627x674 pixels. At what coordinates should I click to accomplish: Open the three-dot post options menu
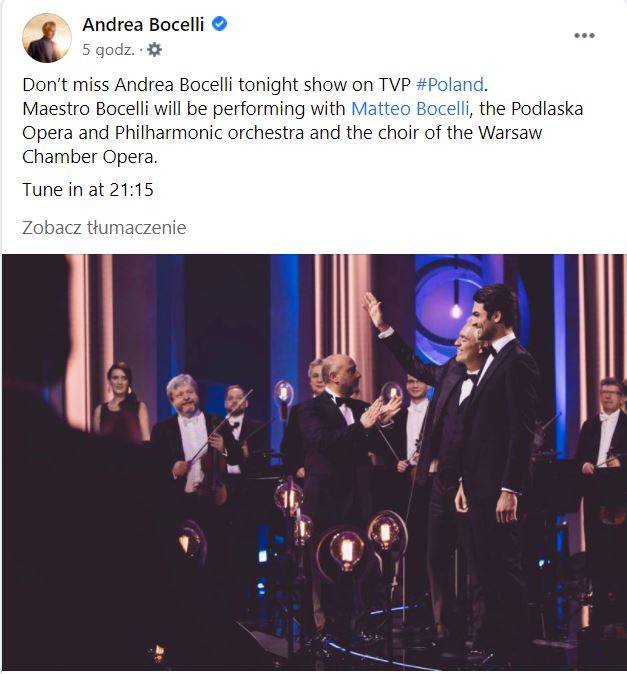584,35
